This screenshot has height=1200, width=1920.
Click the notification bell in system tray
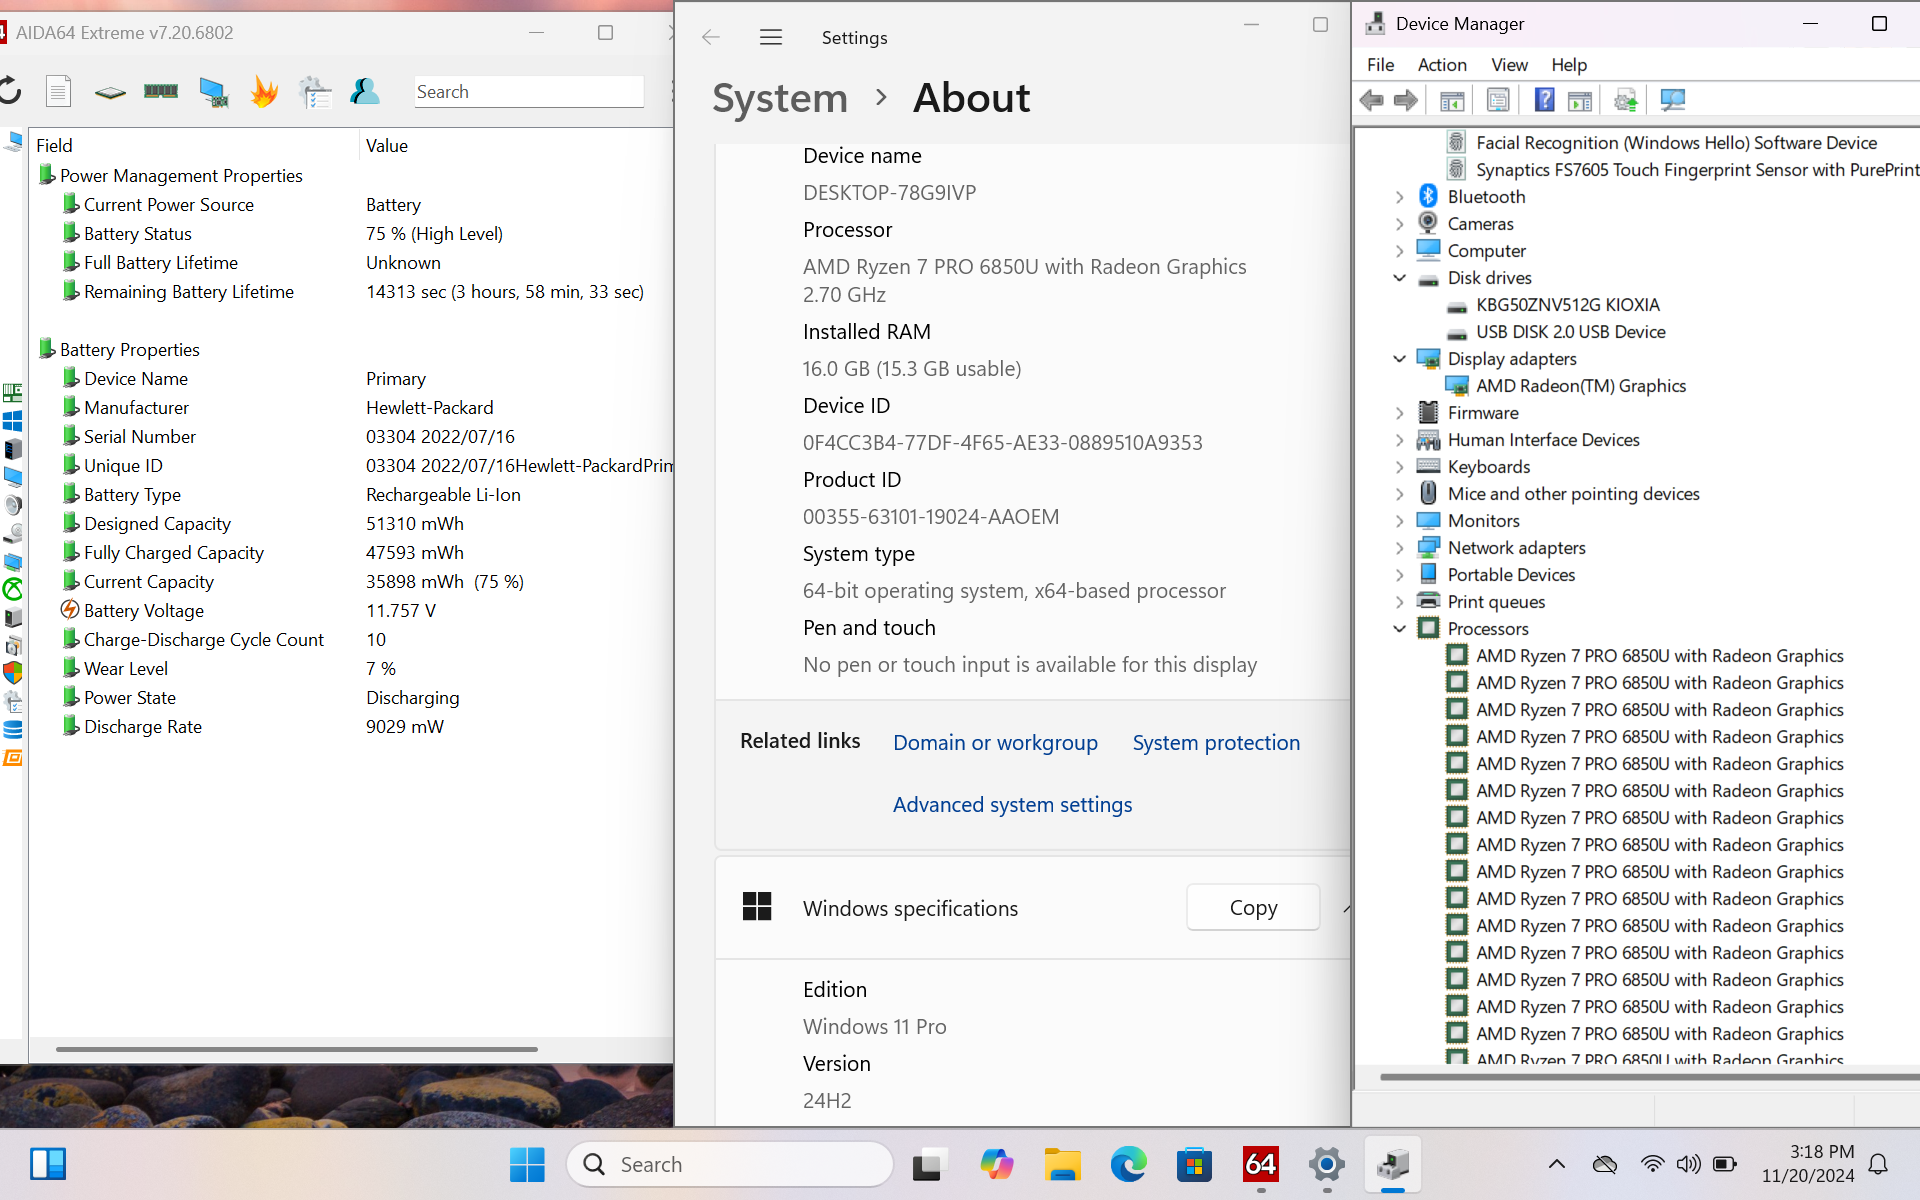tap(1879, 1164)
